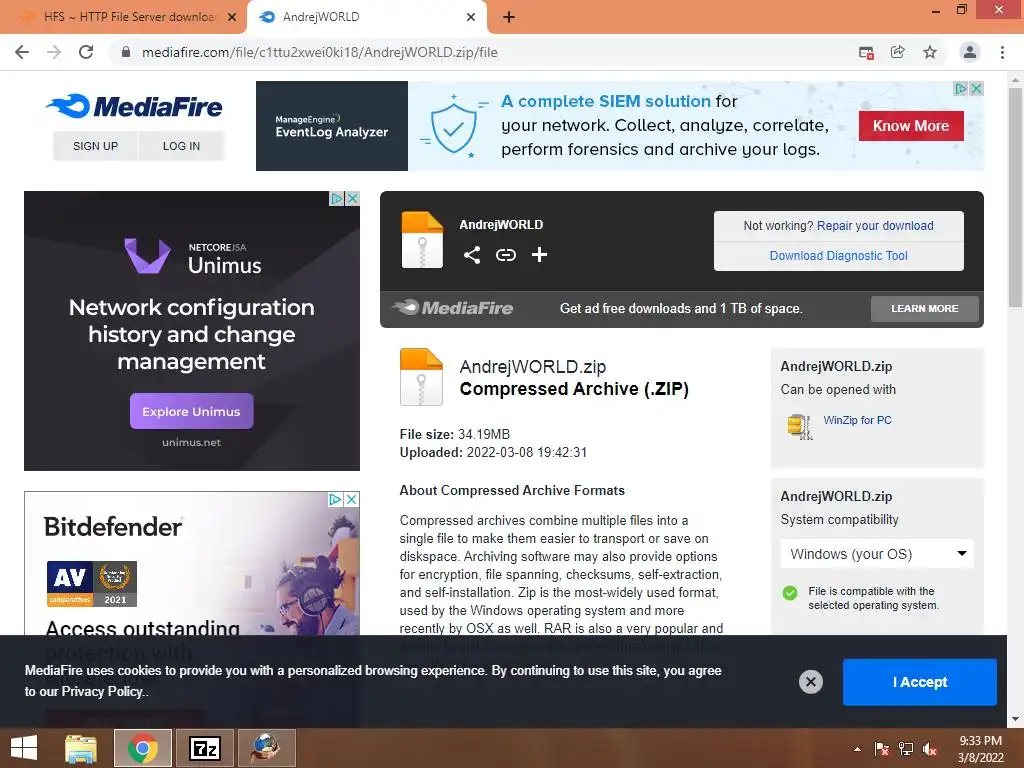
Task: Click the share icon under AndrejWORLD
Action: click(472, 255)
